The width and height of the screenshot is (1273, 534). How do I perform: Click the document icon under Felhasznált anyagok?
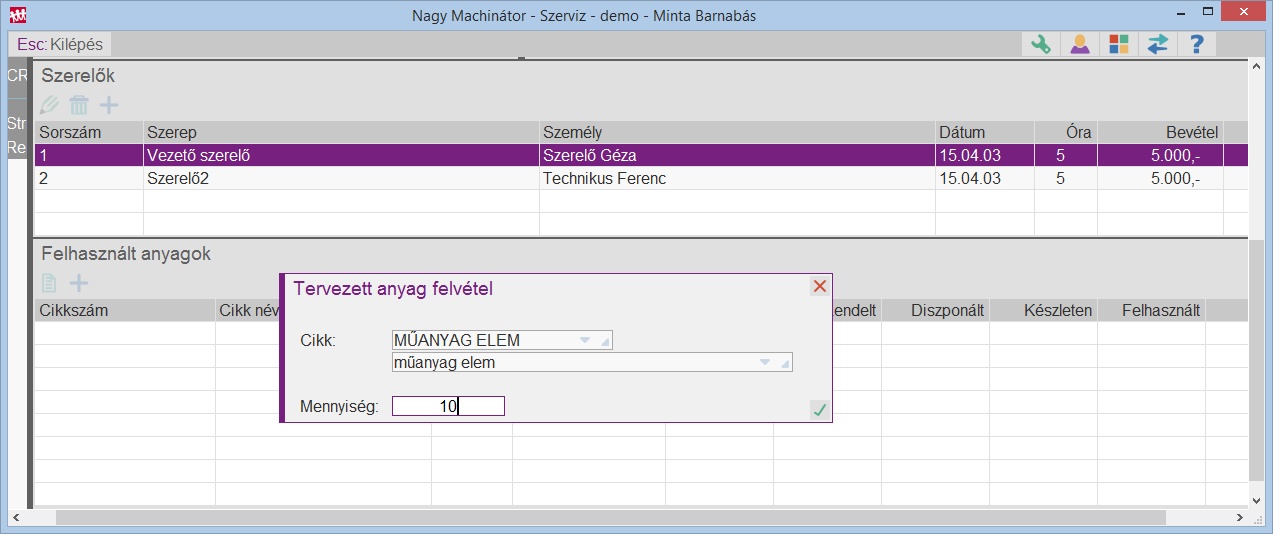49,284
